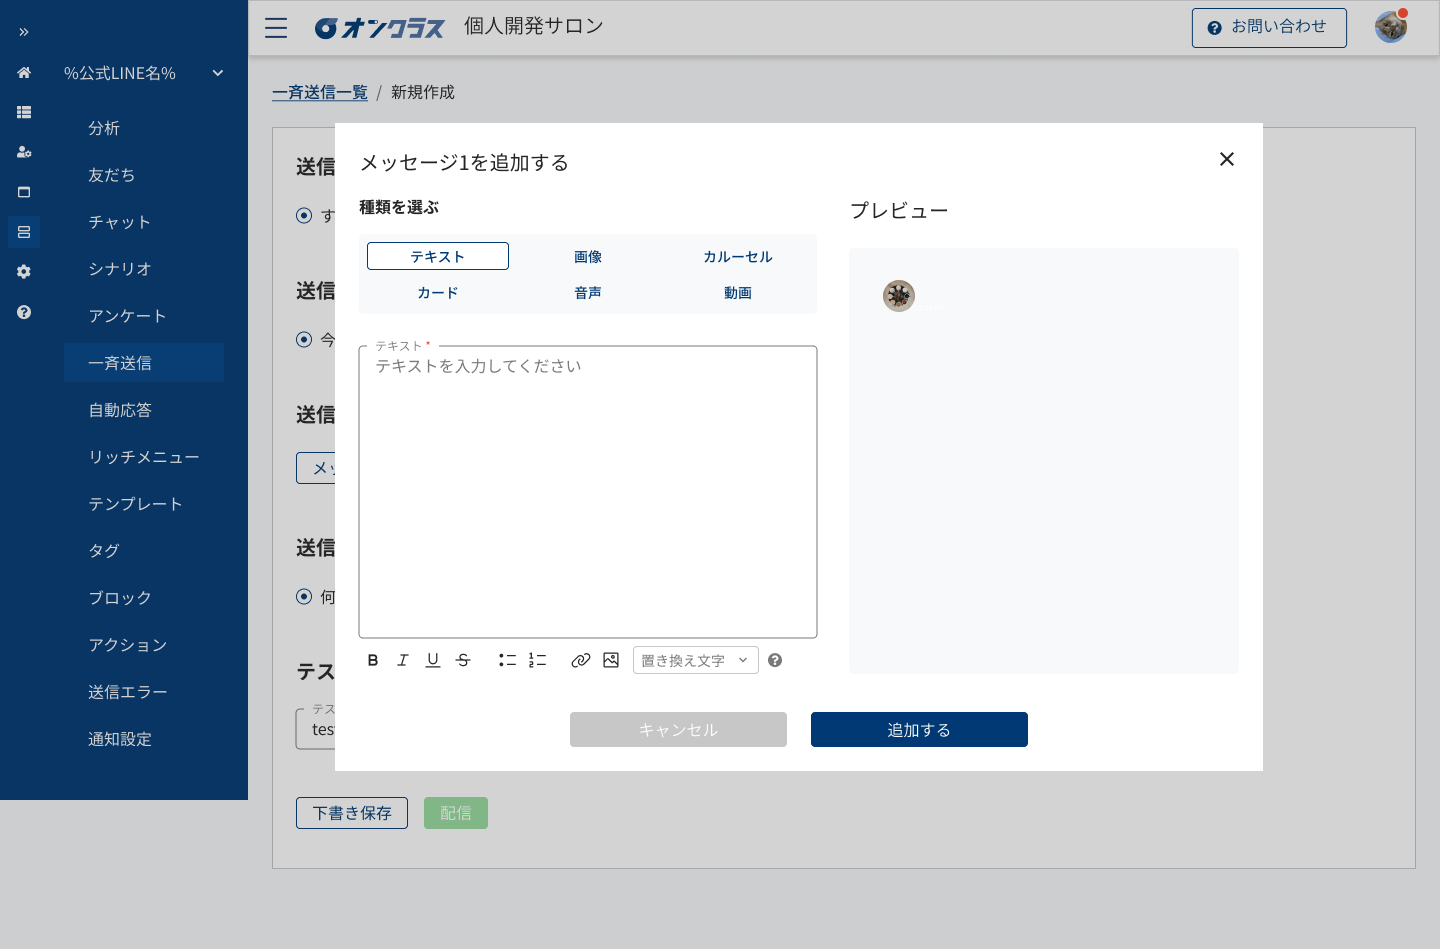
Task: Open the 一斉送信一覧 breadcrumb link
Action: pos(320,92)
